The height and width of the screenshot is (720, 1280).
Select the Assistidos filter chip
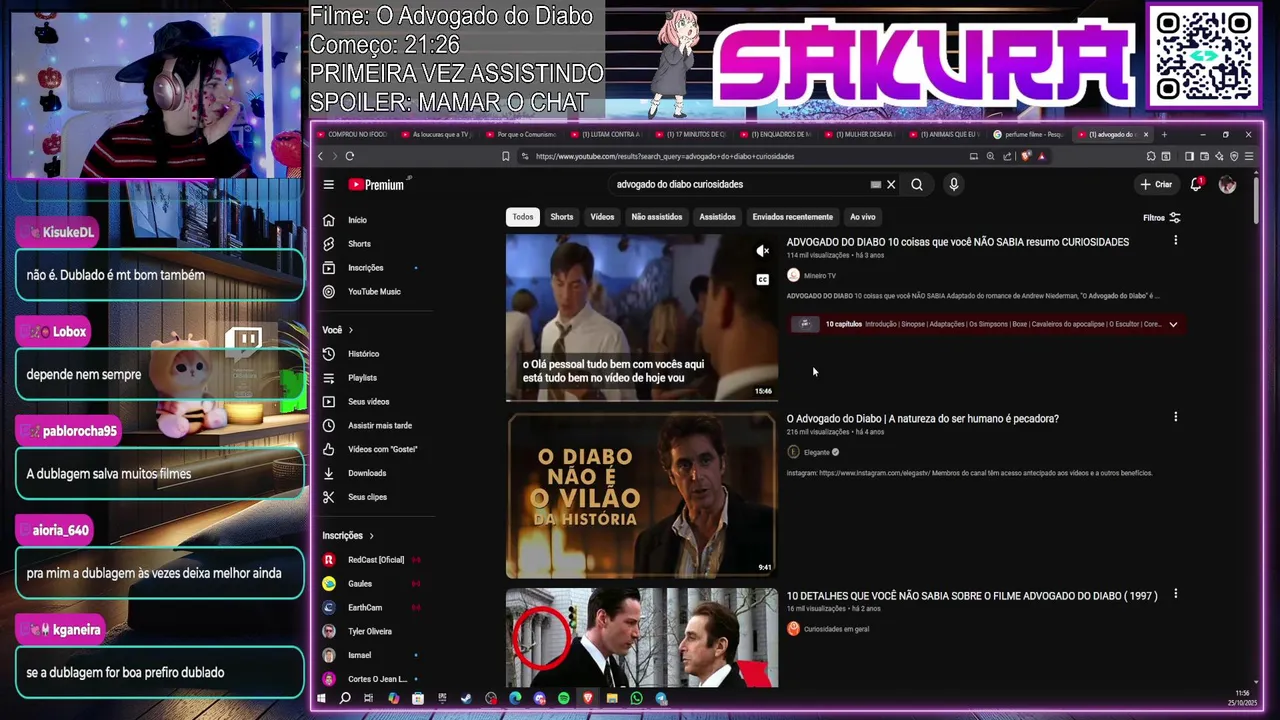click(717, 217)
